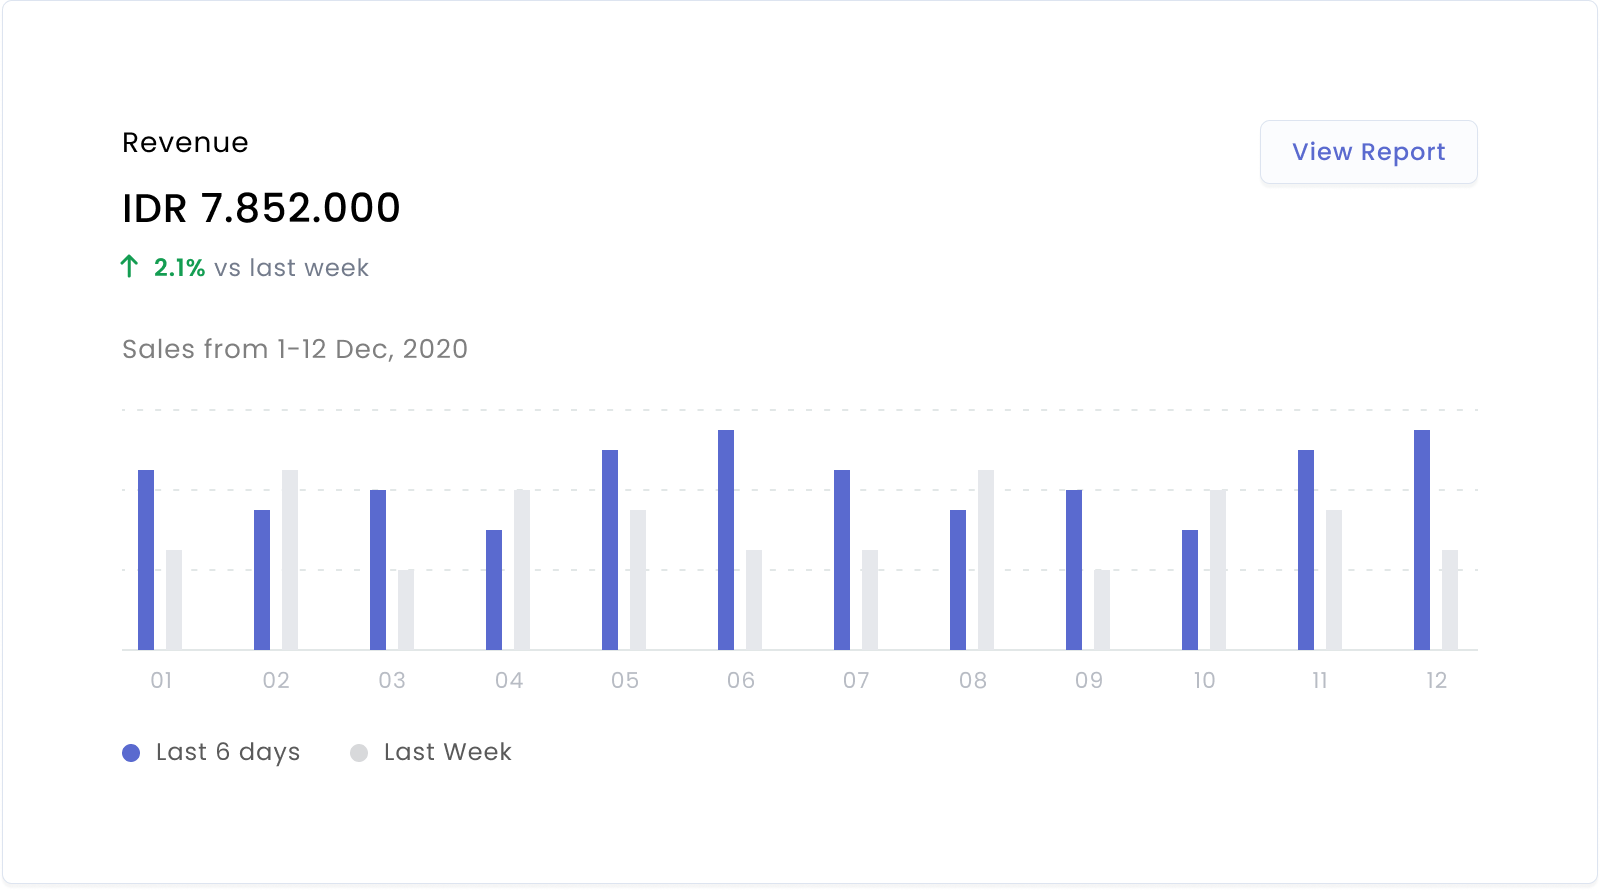Click the 11 axis label
The width and height of the screenshot is (1600, 890).
click(1320, 681)
